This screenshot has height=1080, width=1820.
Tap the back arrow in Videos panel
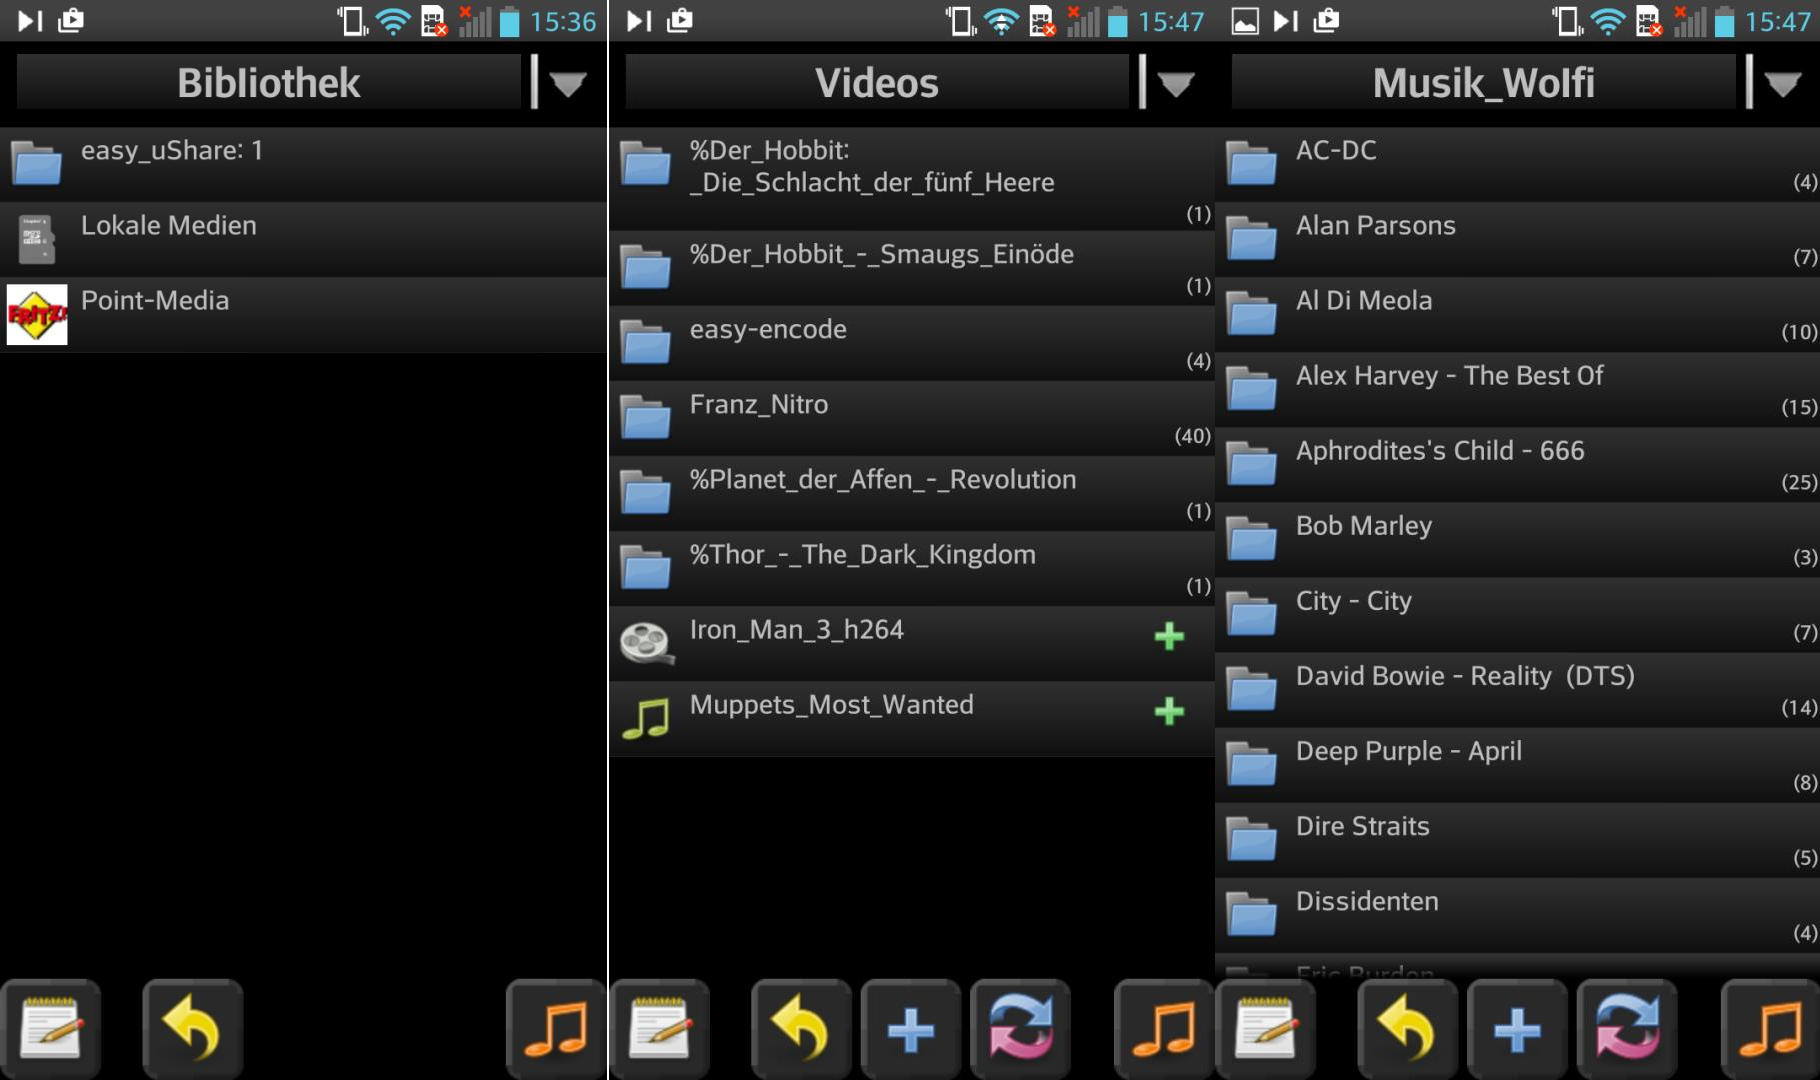click(x=801, y=1029)
